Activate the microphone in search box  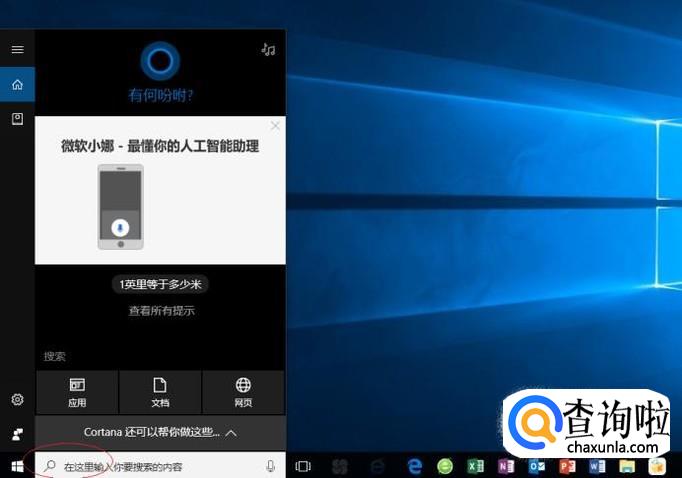pyautogui.click(x=271, y=466)
